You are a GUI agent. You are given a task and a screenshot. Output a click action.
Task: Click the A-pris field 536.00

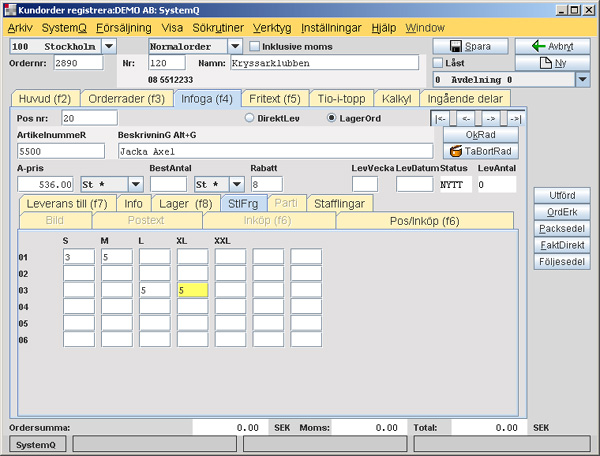[x=45, y=184]
